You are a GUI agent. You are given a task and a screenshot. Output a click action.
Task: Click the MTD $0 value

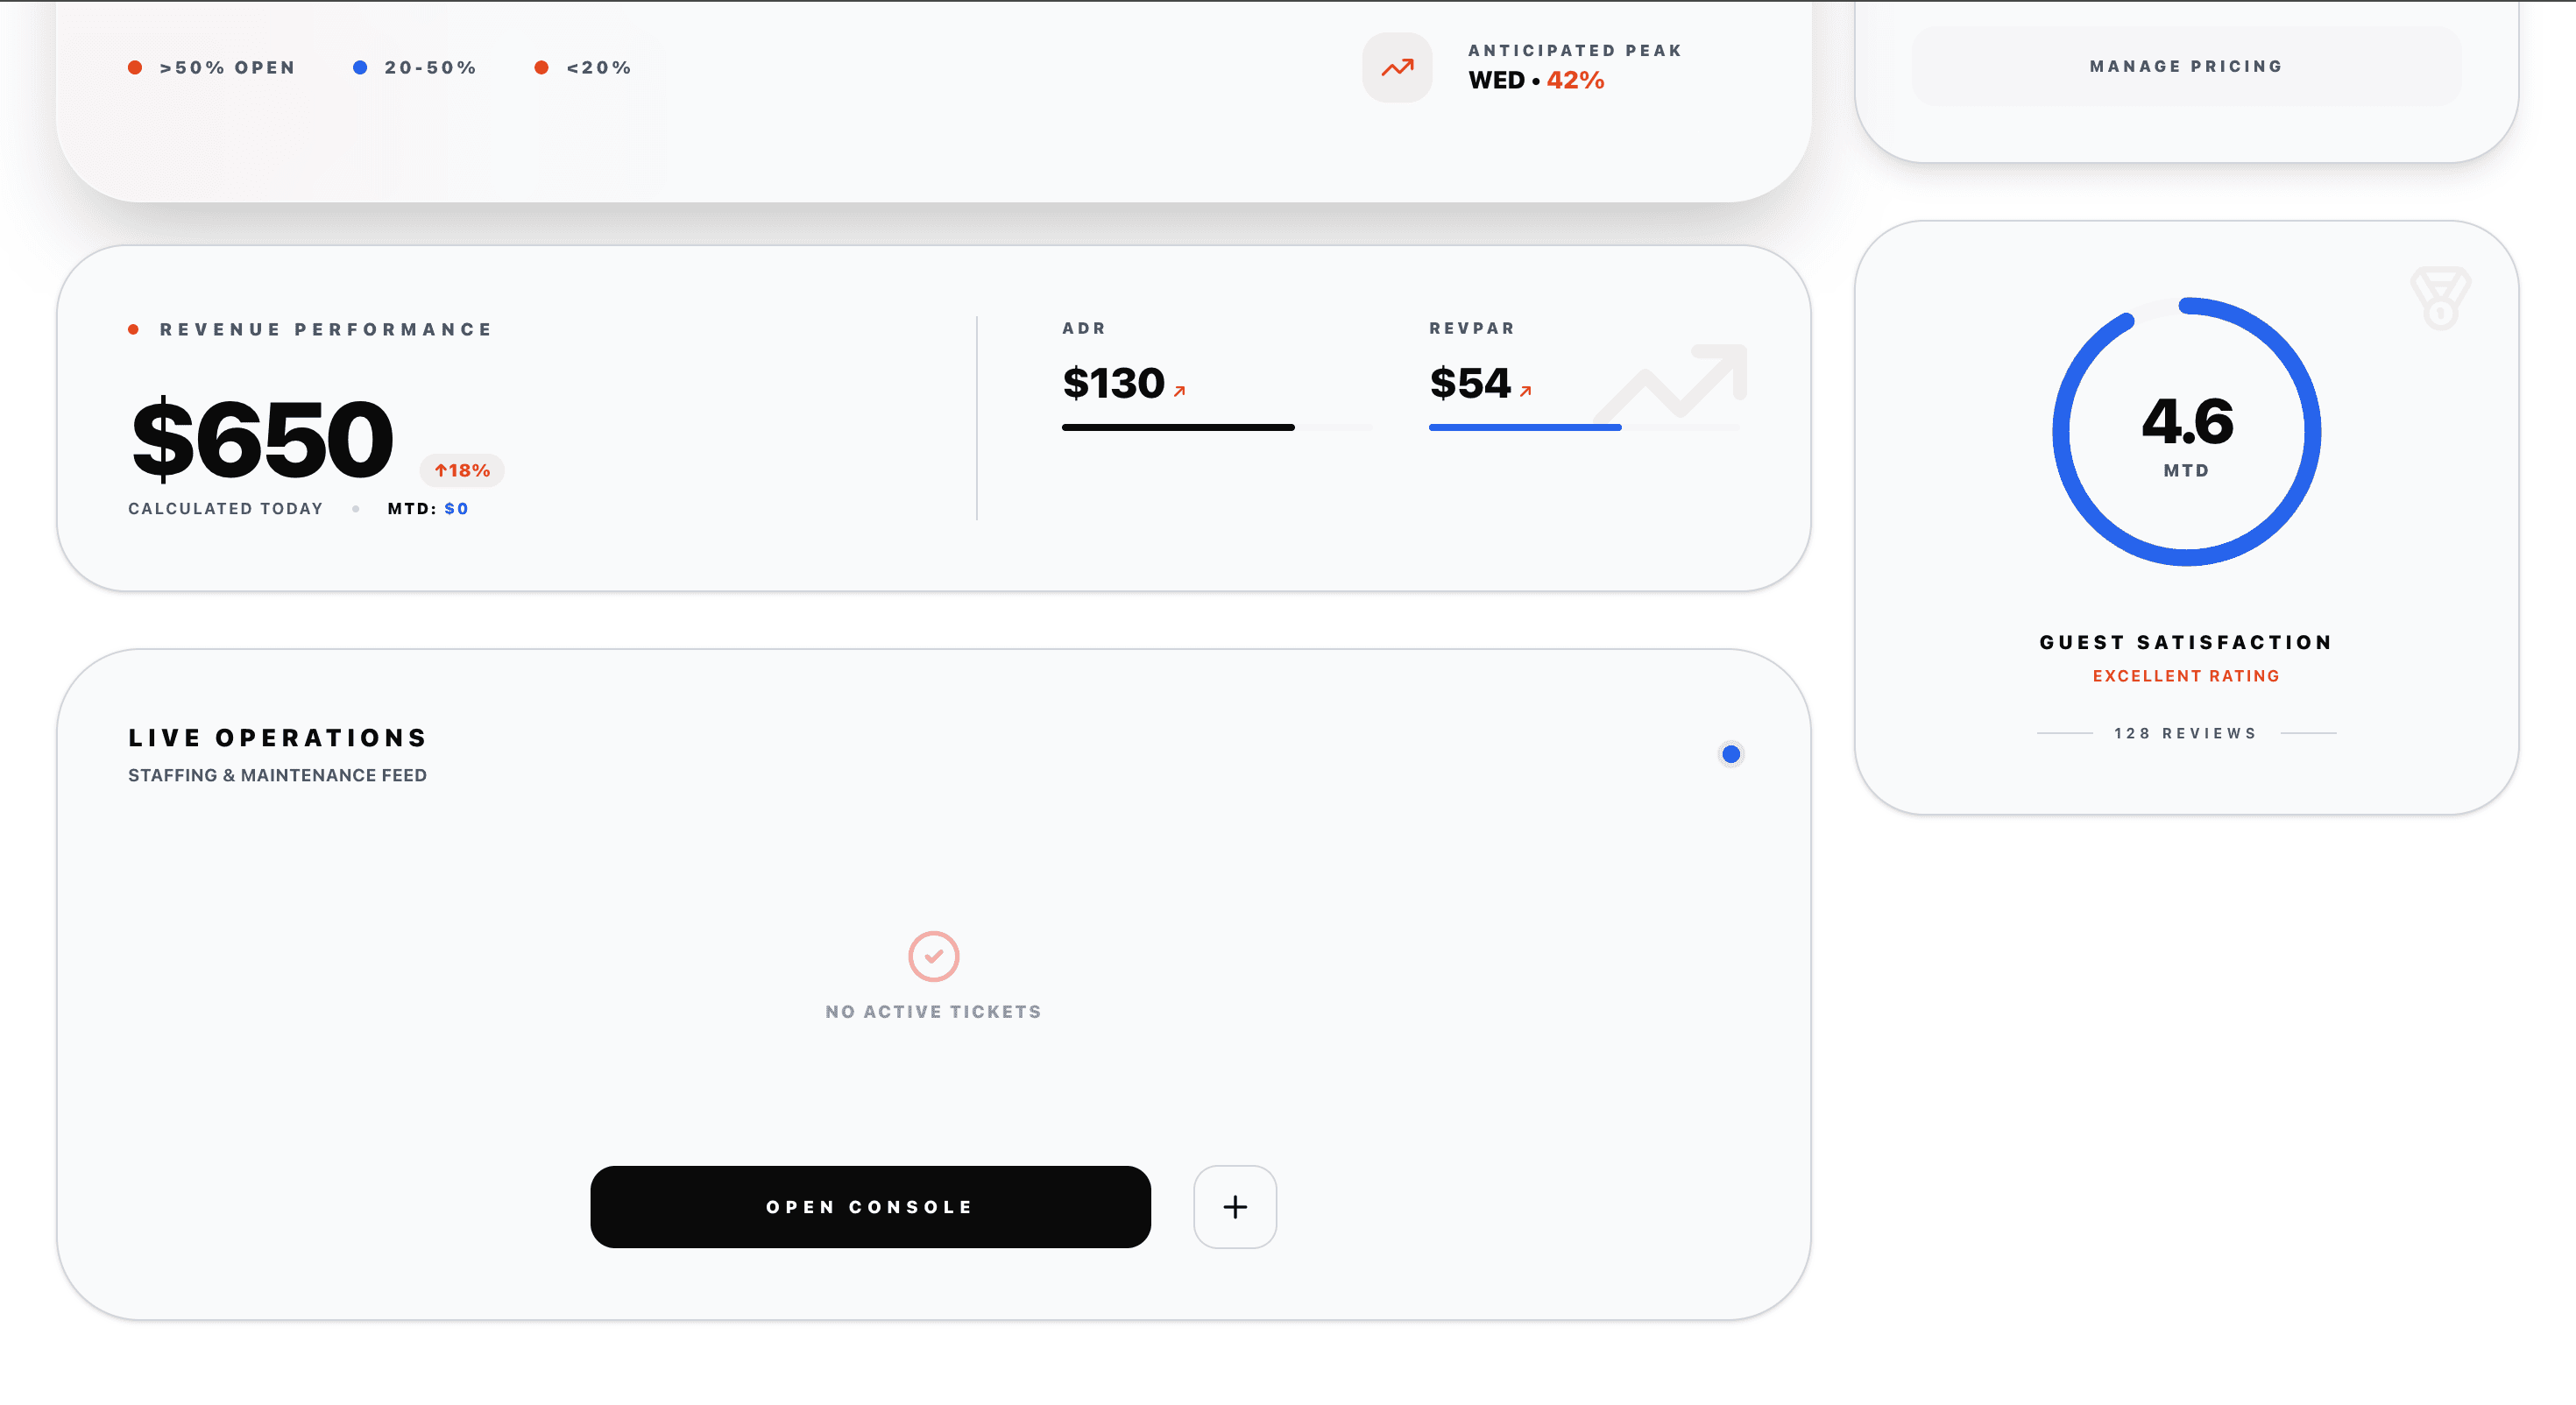coord(455,508)
